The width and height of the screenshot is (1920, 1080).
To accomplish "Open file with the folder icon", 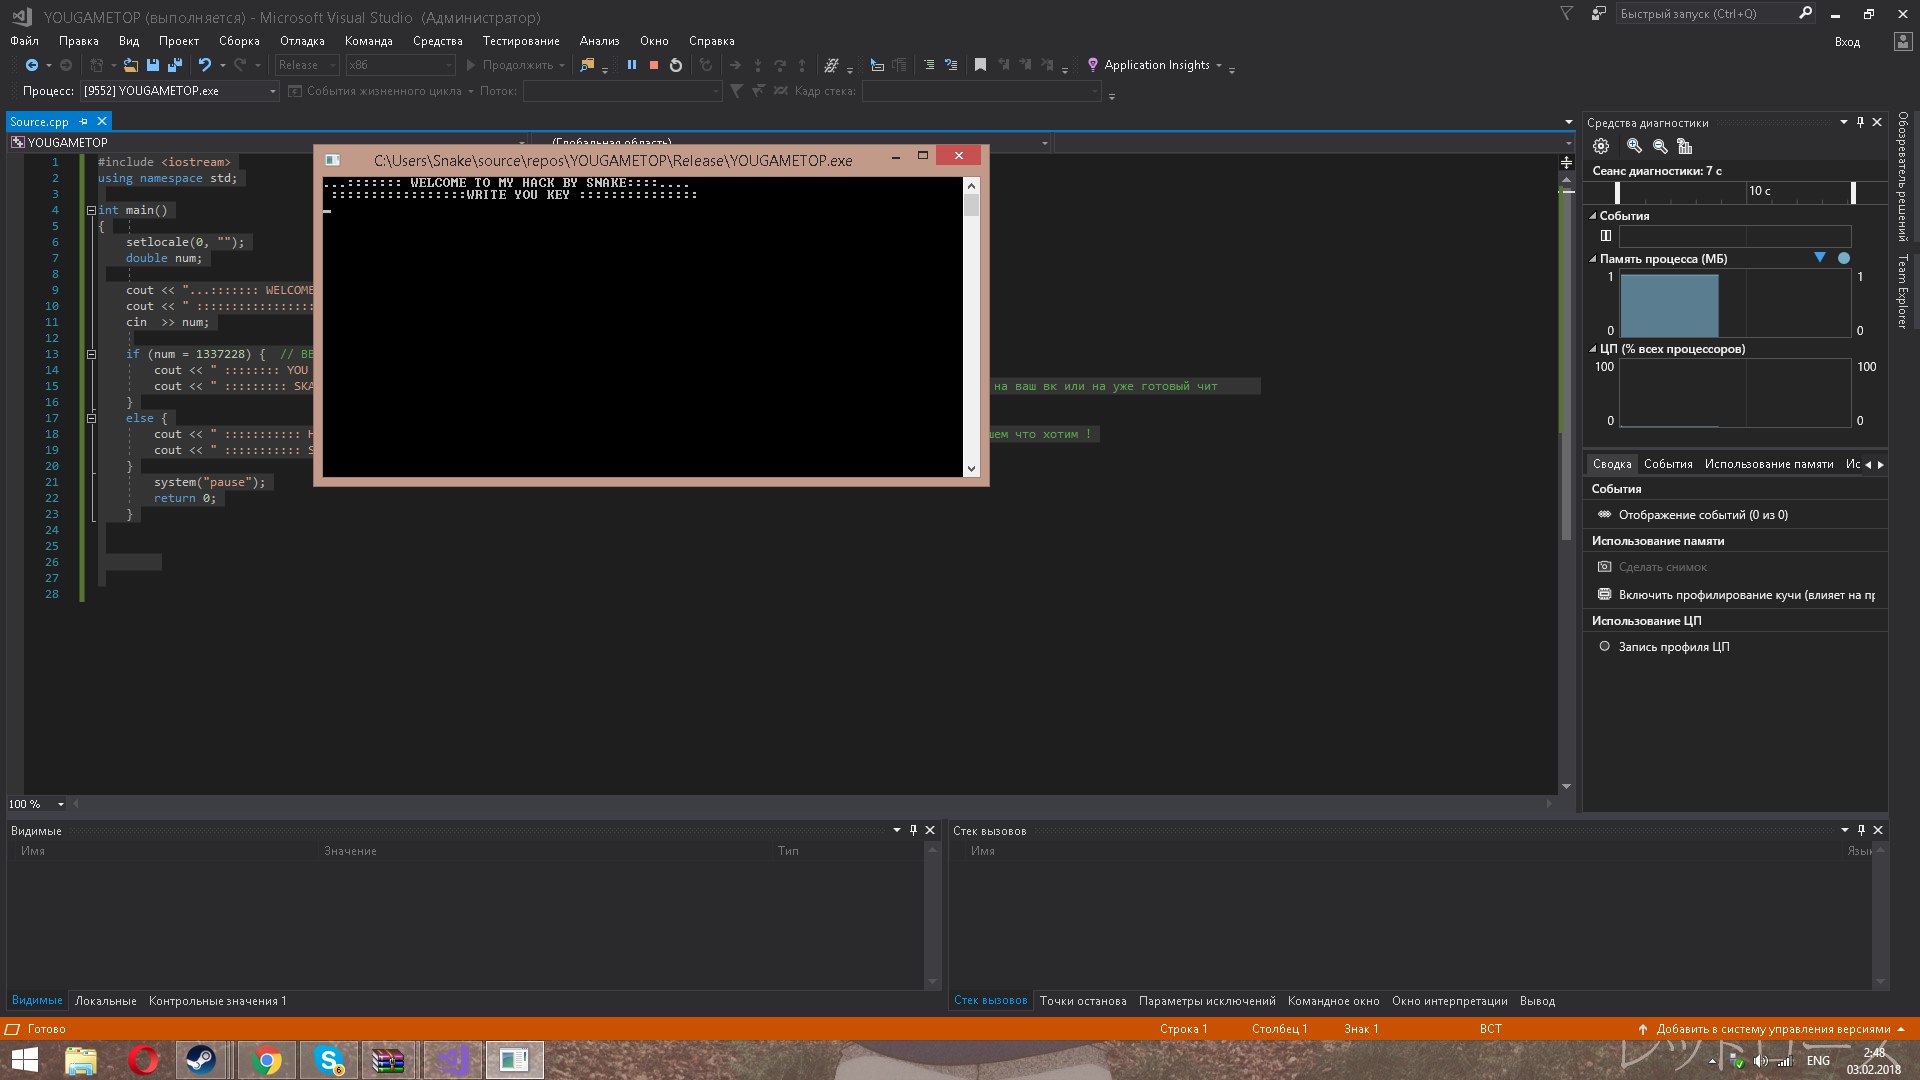I will tap(130, 65).
